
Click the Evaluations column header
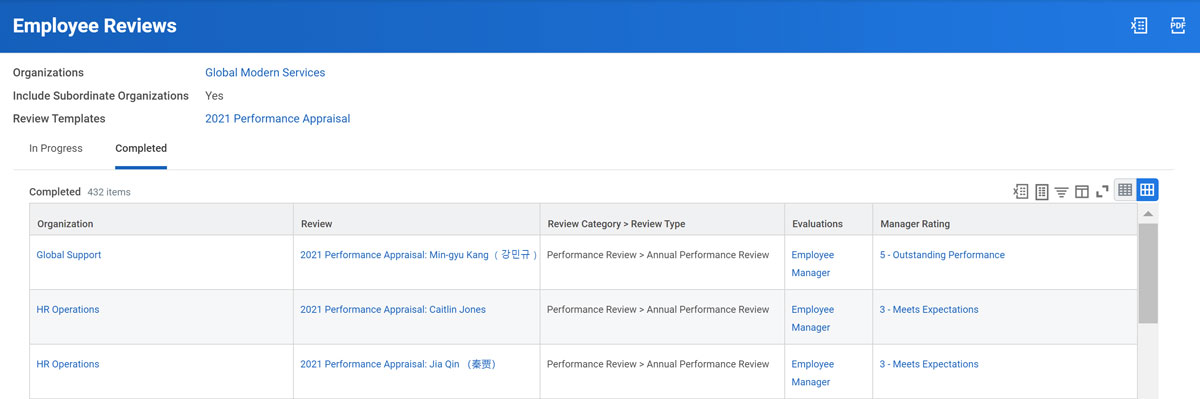(828, 220)
